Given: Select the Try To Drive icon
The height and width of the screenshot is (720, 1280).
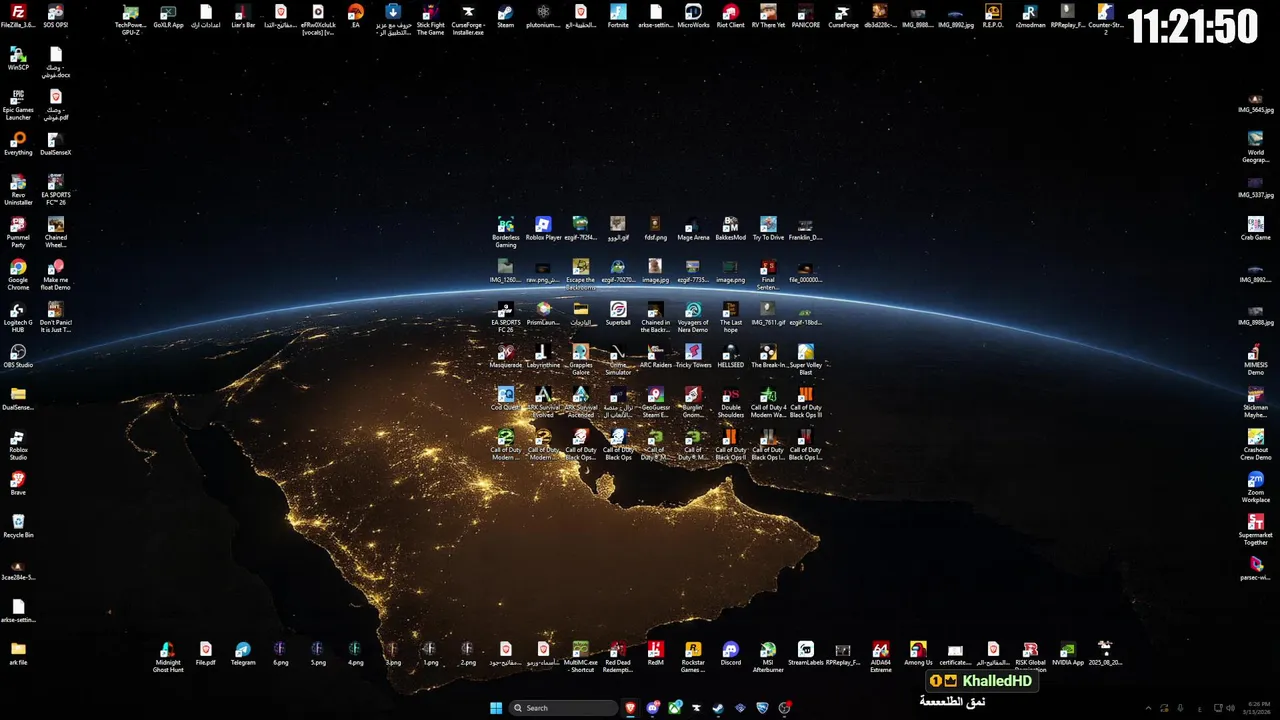Looking at the screenshot, I should pos(768,229).
